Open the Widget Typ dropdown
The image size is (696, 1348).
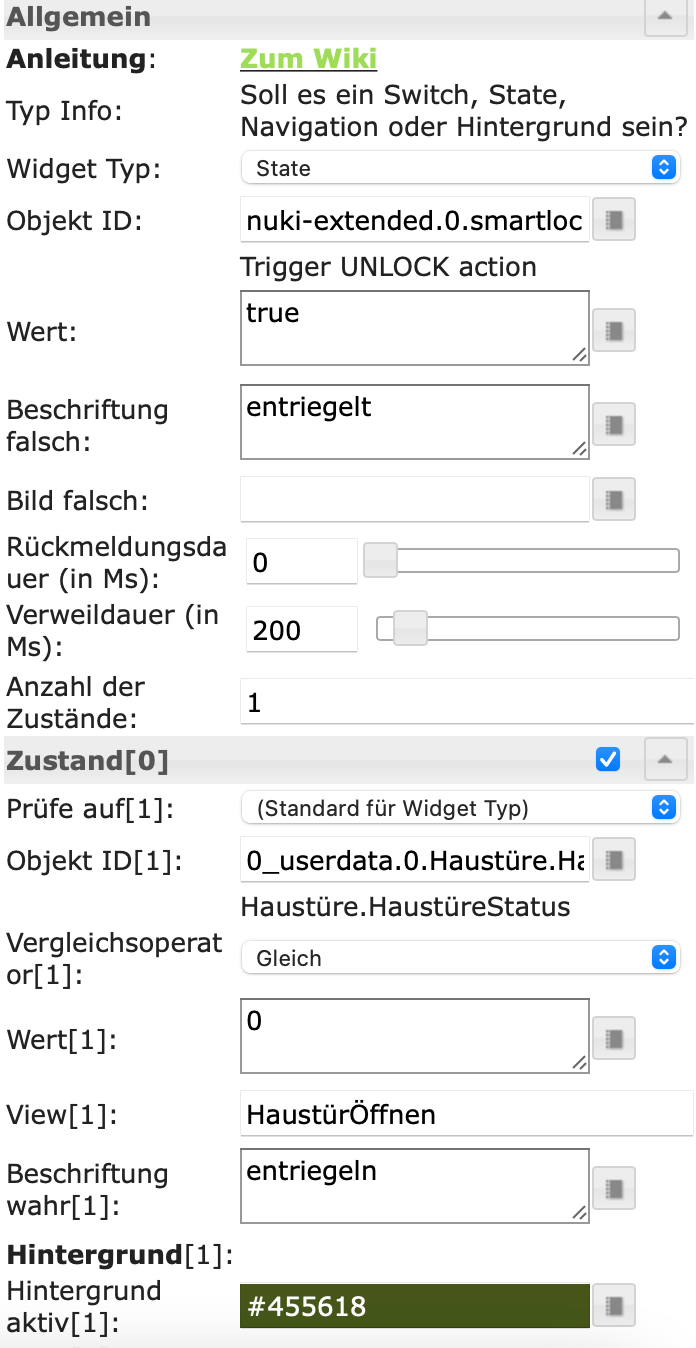(460, 168)
